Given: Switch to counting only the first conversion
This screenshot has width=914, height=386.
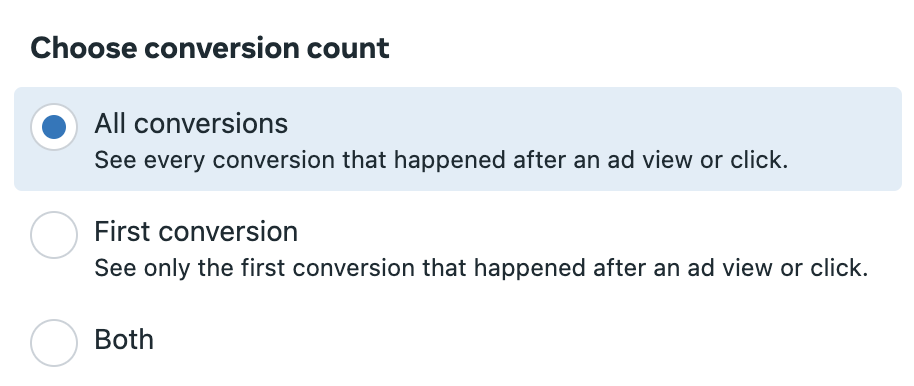Looking at the screenshot, I should (54, 235).
